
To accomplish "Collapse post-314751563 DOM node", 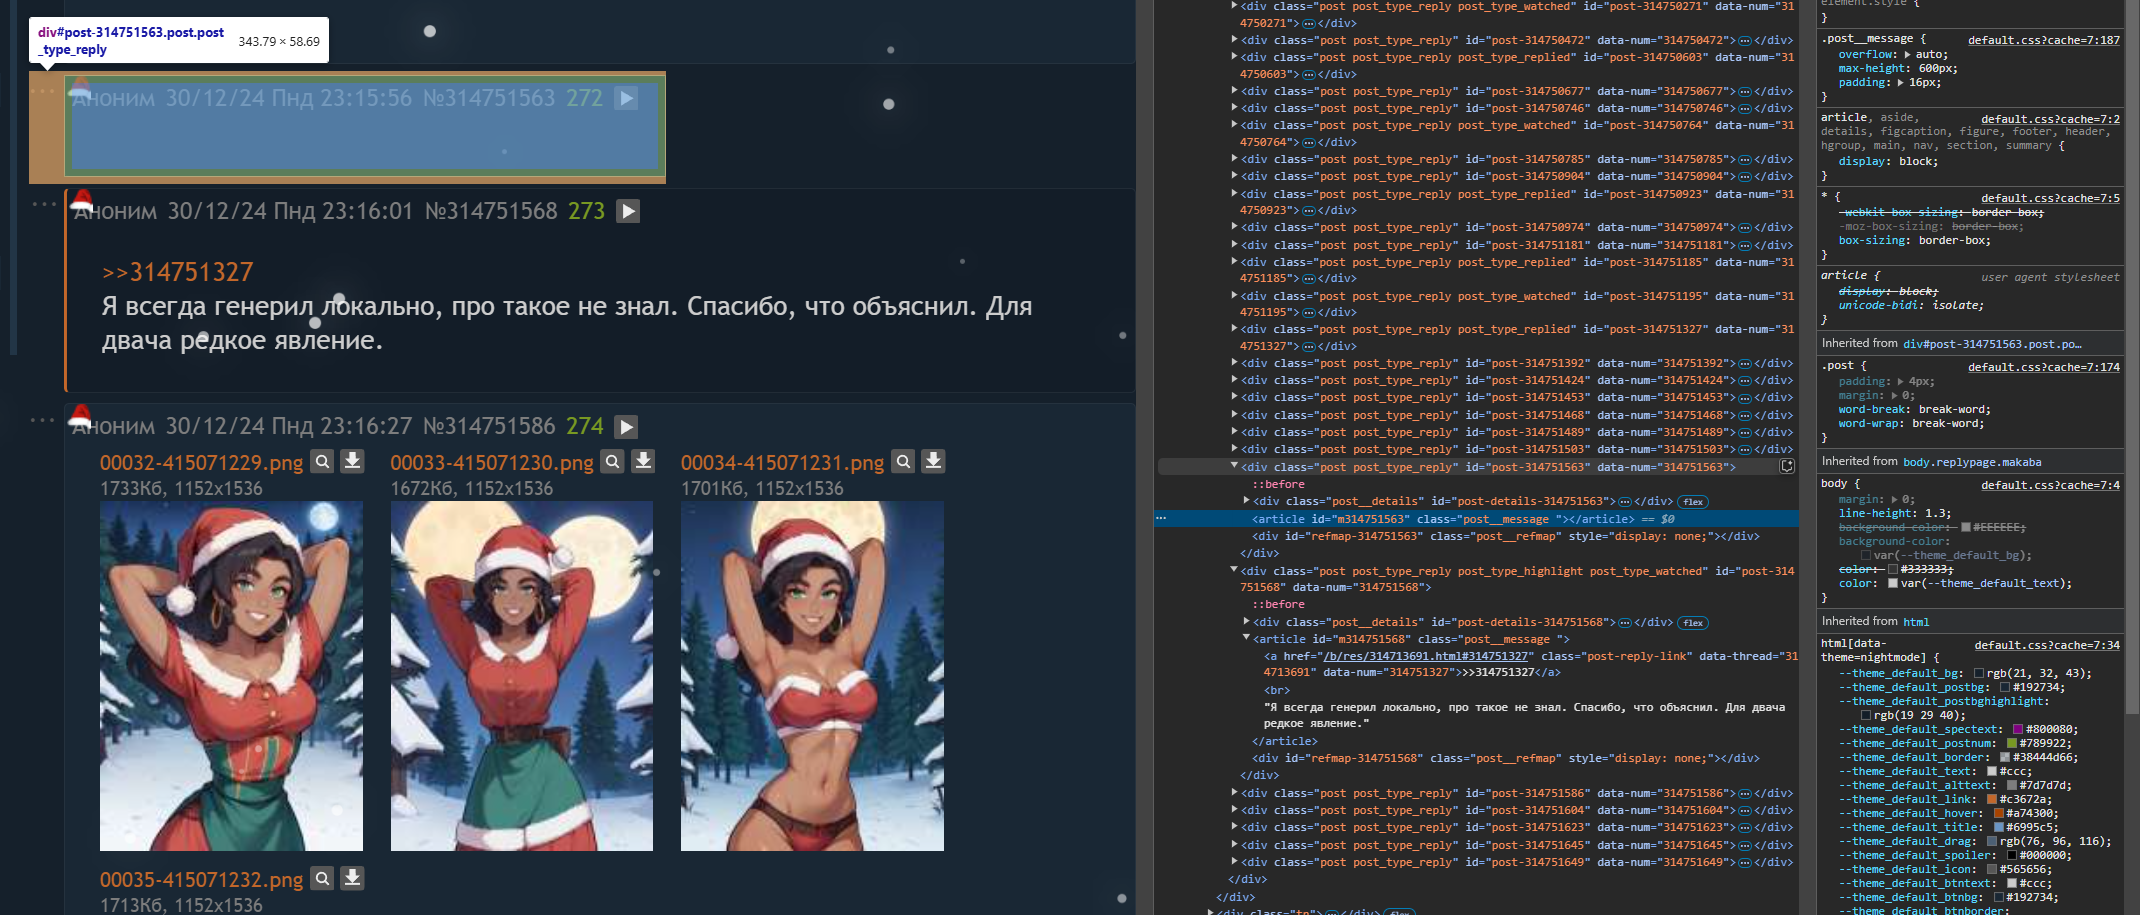I will [1234, 466].
